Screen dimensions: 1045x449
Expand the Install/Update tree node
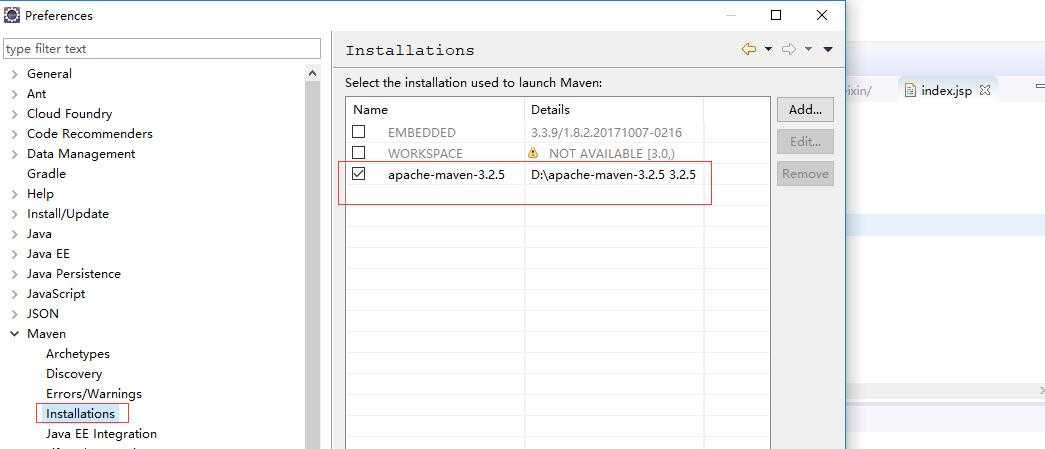[x=14, y=215]
